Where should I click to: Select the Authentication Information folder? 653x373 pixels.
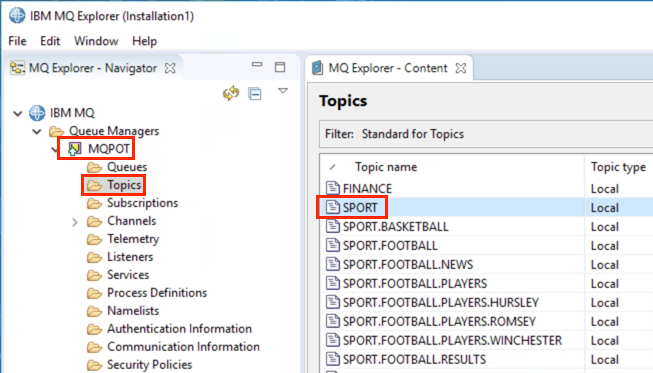pos(179,328)
